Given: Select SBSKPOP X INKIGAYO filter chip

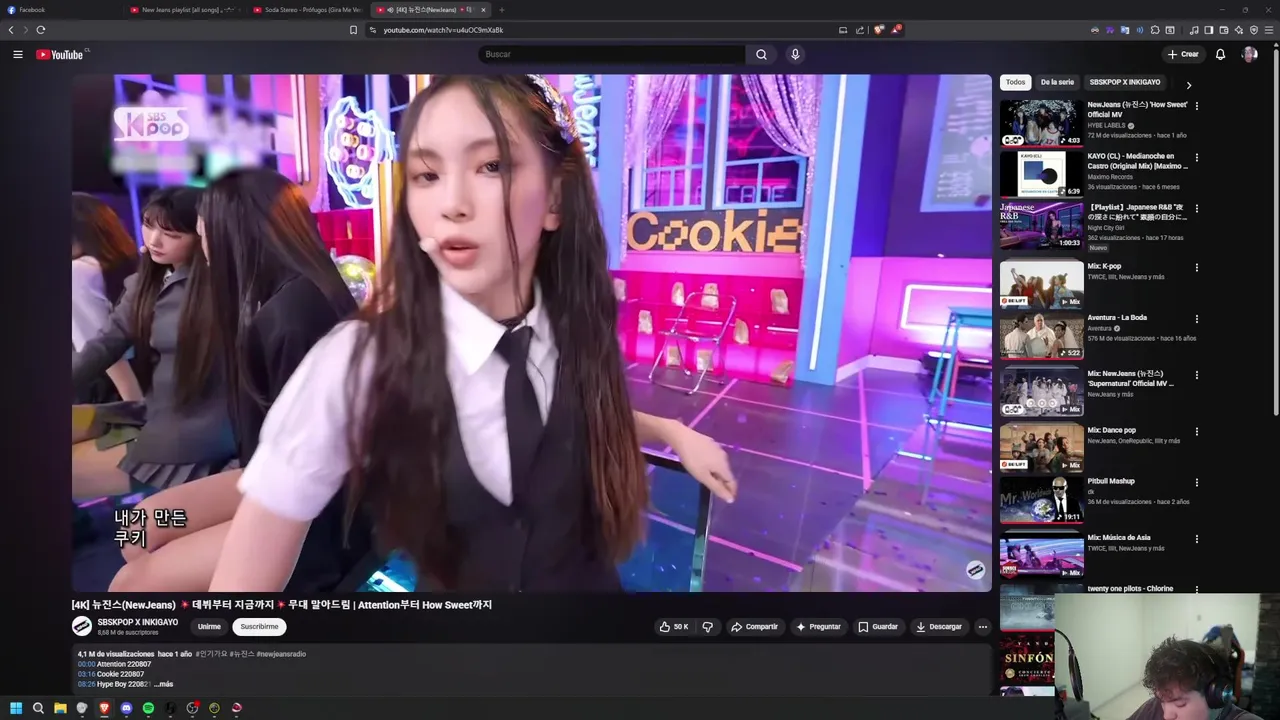Looking at the screenshot, I should [1125, 82].
